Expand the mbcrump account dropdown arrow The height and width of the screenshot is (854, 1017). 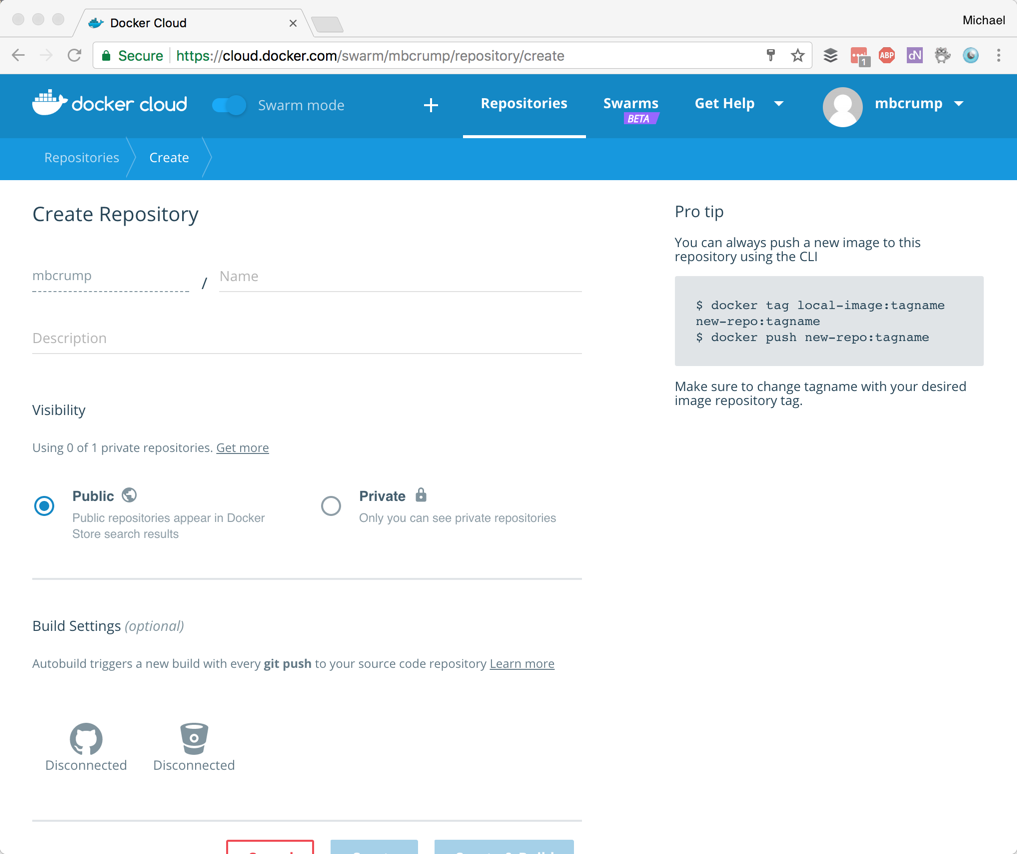pos(959,104)
